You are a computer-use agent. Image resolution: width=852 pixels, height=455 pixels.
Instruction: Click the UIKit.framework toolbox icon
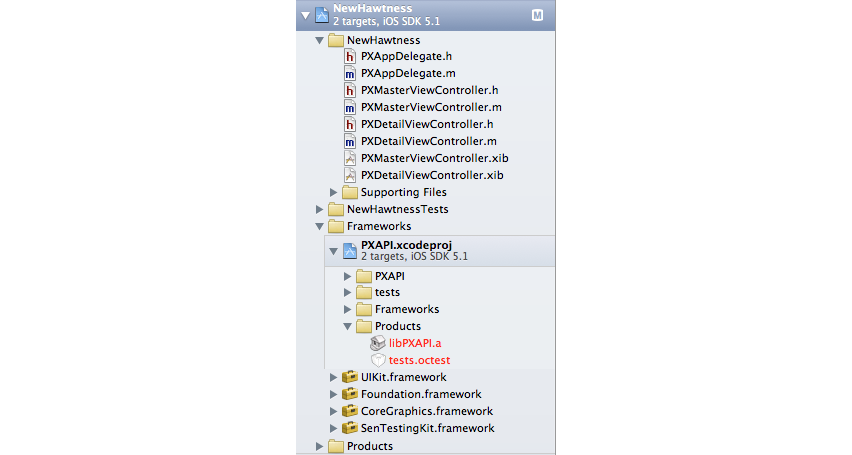point(350,377)
